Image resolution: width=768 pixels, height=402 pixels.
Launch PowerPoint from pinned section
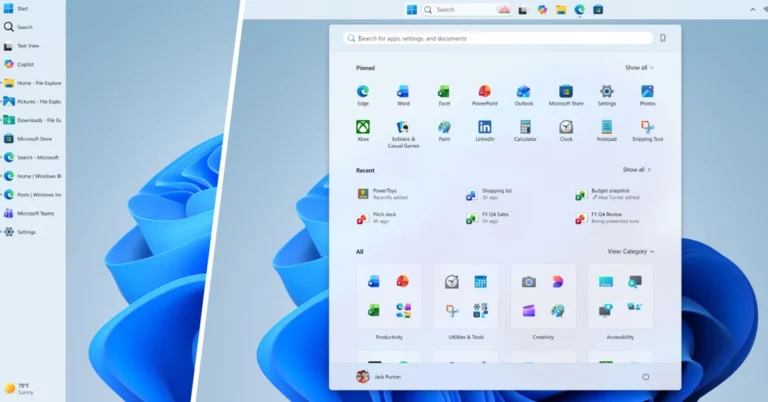click(x=484, y=95)
